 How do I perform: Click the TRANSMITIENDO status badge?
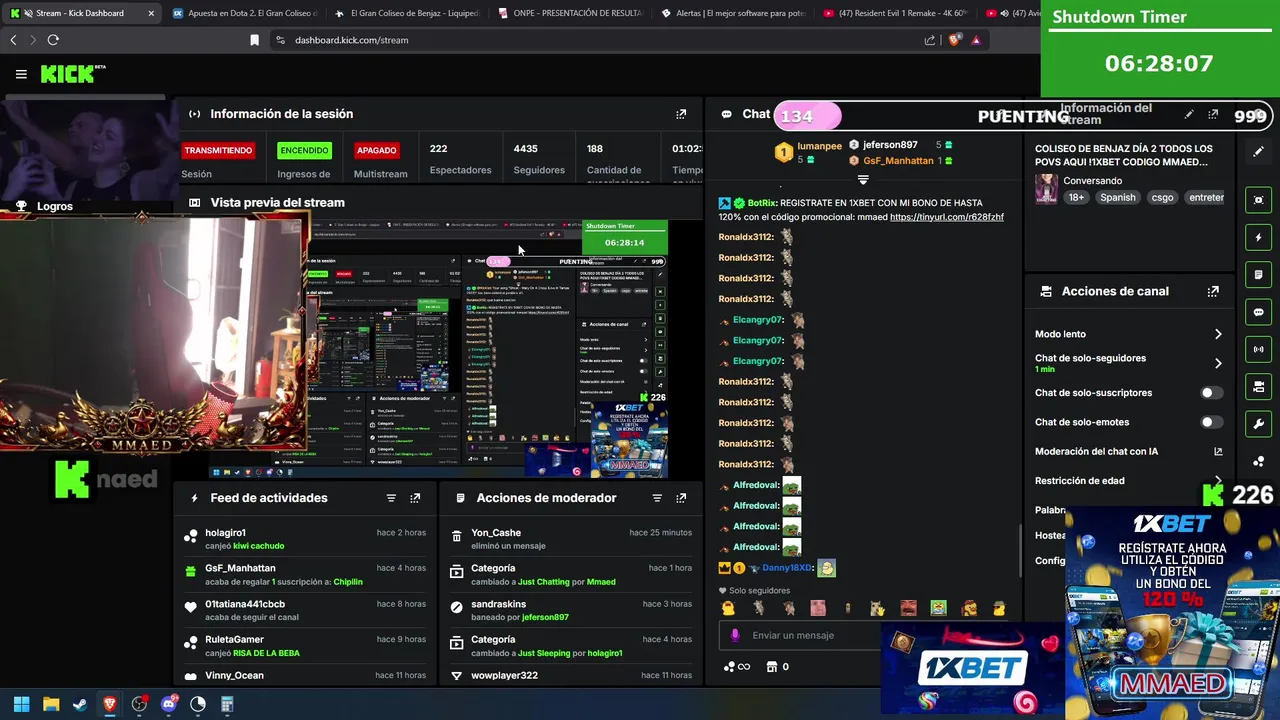pos(218,150)
